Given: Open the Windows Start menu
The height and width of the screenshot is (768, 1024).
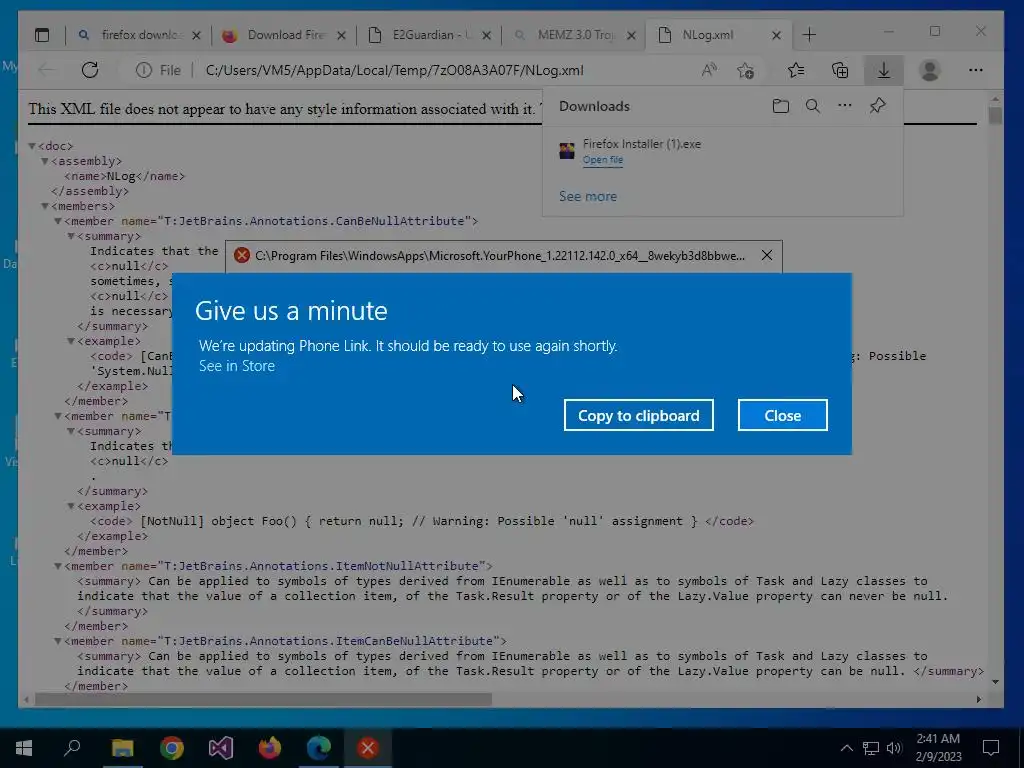Looking at the screenshot, I should (x=24, y=748).
